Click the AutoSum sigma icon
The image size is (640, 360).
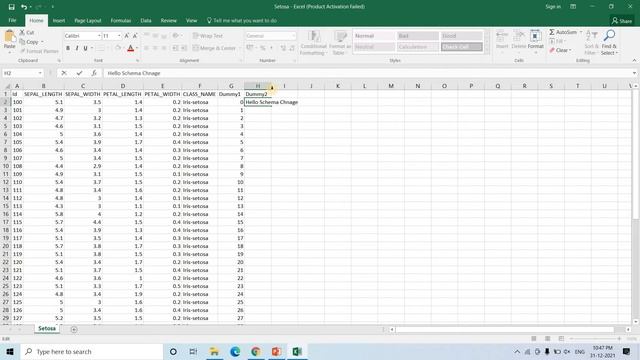tap(552, 32)
